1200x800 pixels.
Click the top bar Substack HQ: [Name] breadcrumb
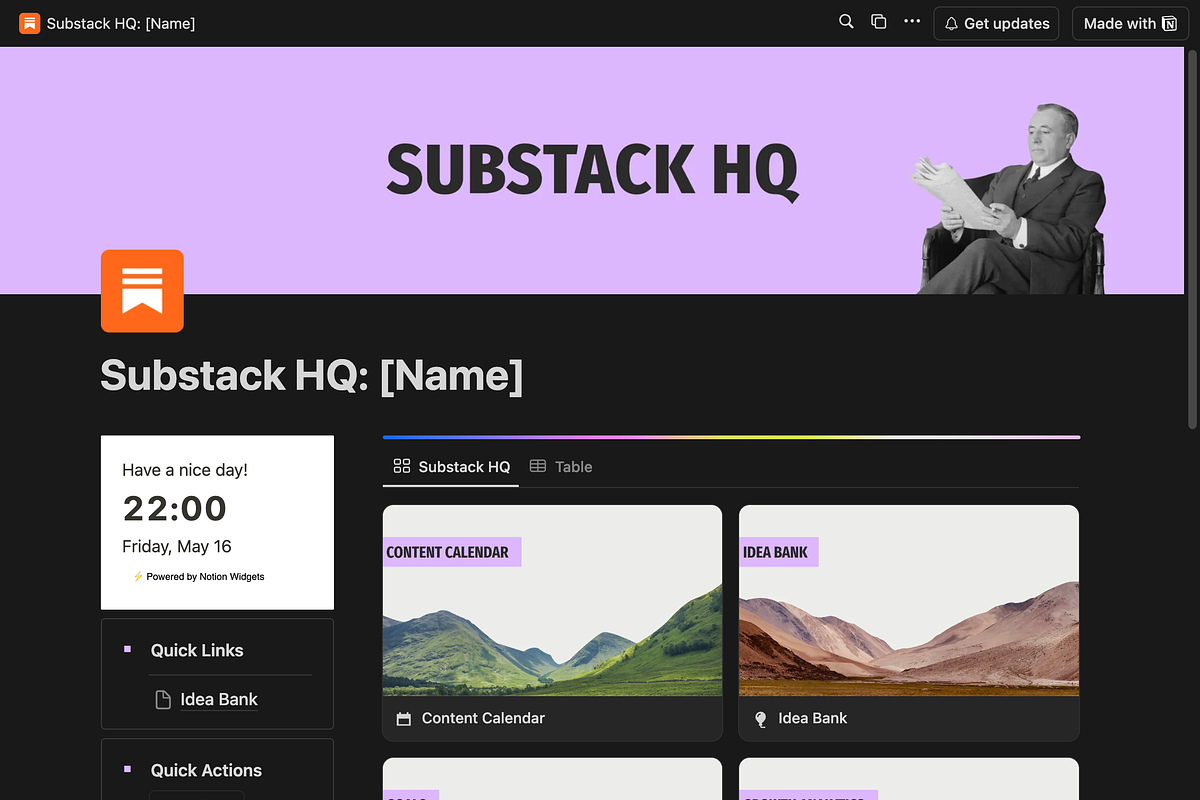point(121,23)
